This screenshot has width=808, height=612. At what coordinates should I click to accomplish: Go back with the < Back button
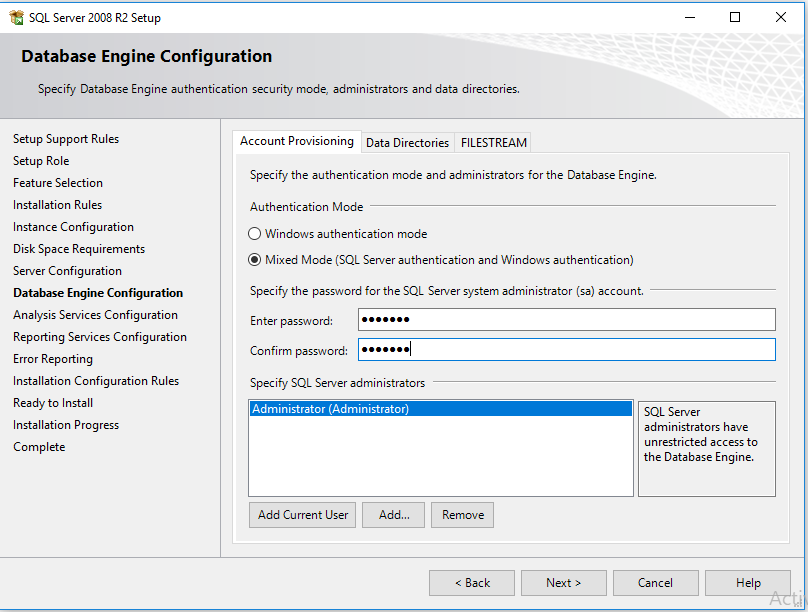click(472, 583)
